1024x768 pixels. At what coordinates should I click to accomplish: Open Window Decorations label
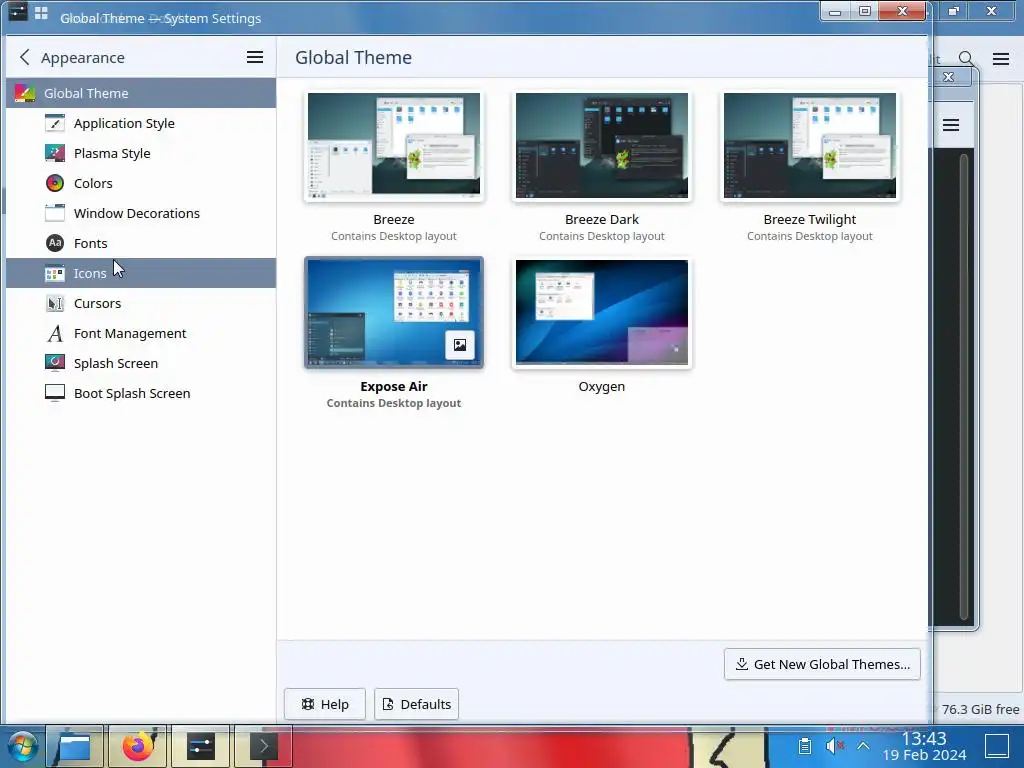pos(136,214)
